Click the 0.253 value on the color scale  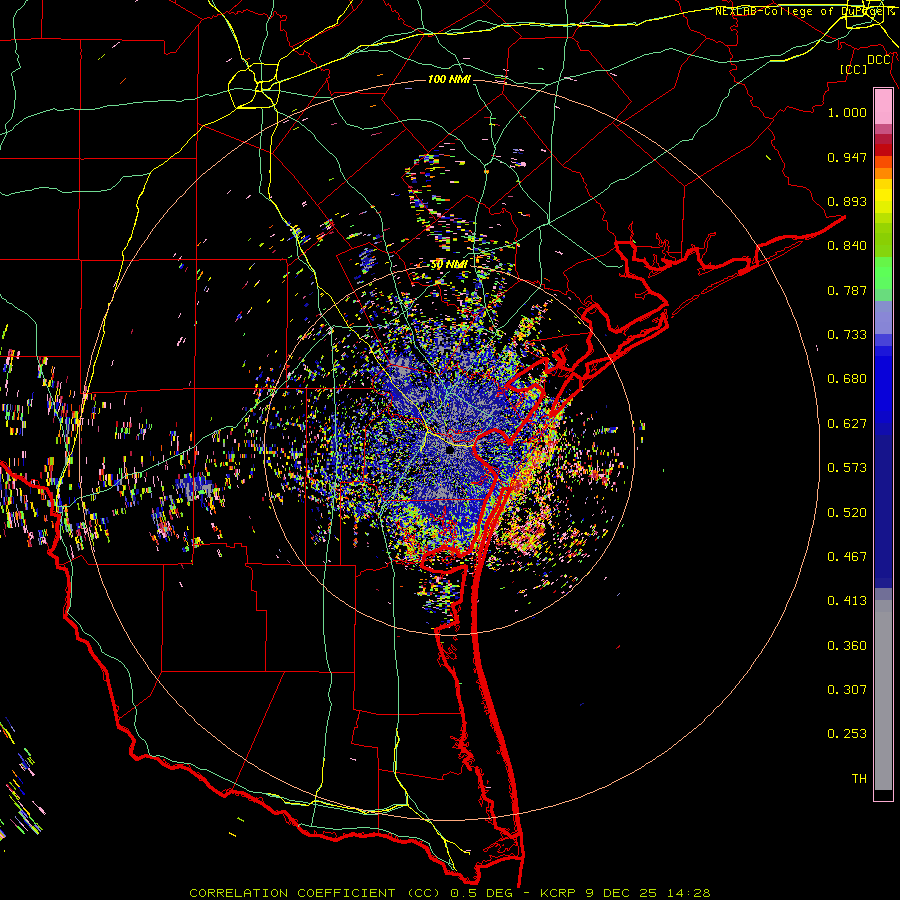[x=847, y=734]
